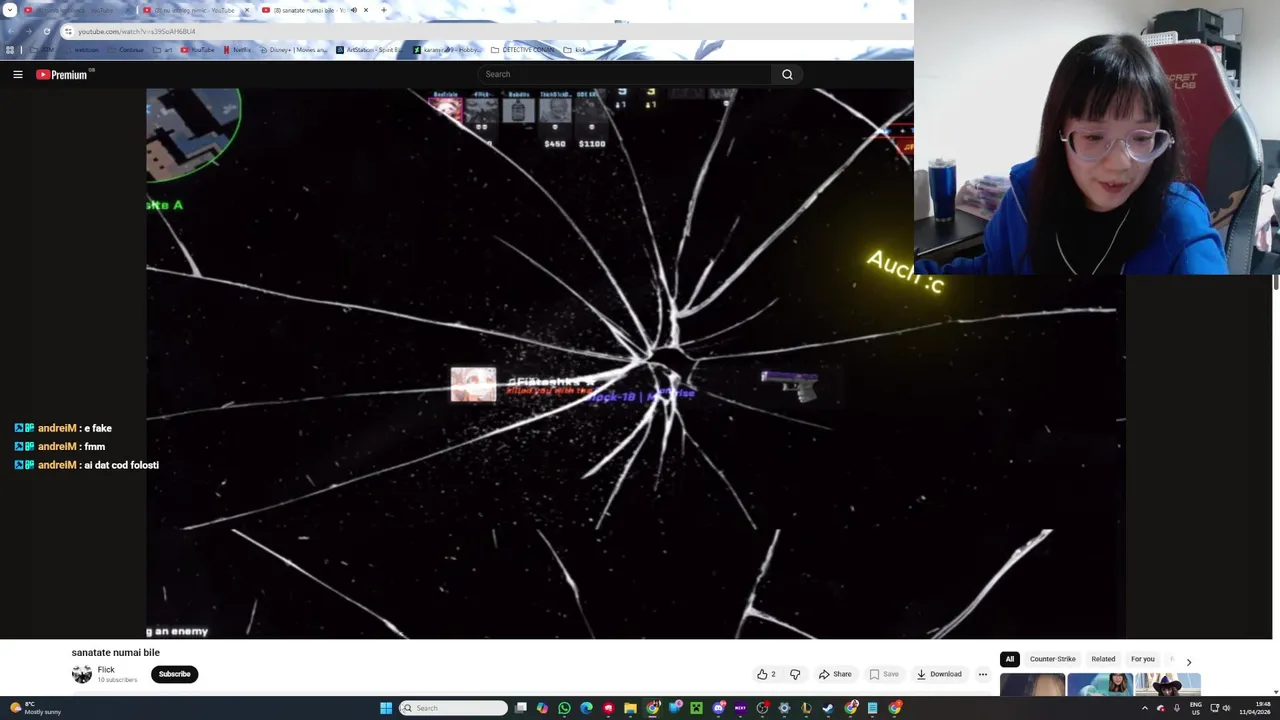Reload the current page
Image resolution: width=1280 pixels, height=720 pixels.
pos(46,31)
